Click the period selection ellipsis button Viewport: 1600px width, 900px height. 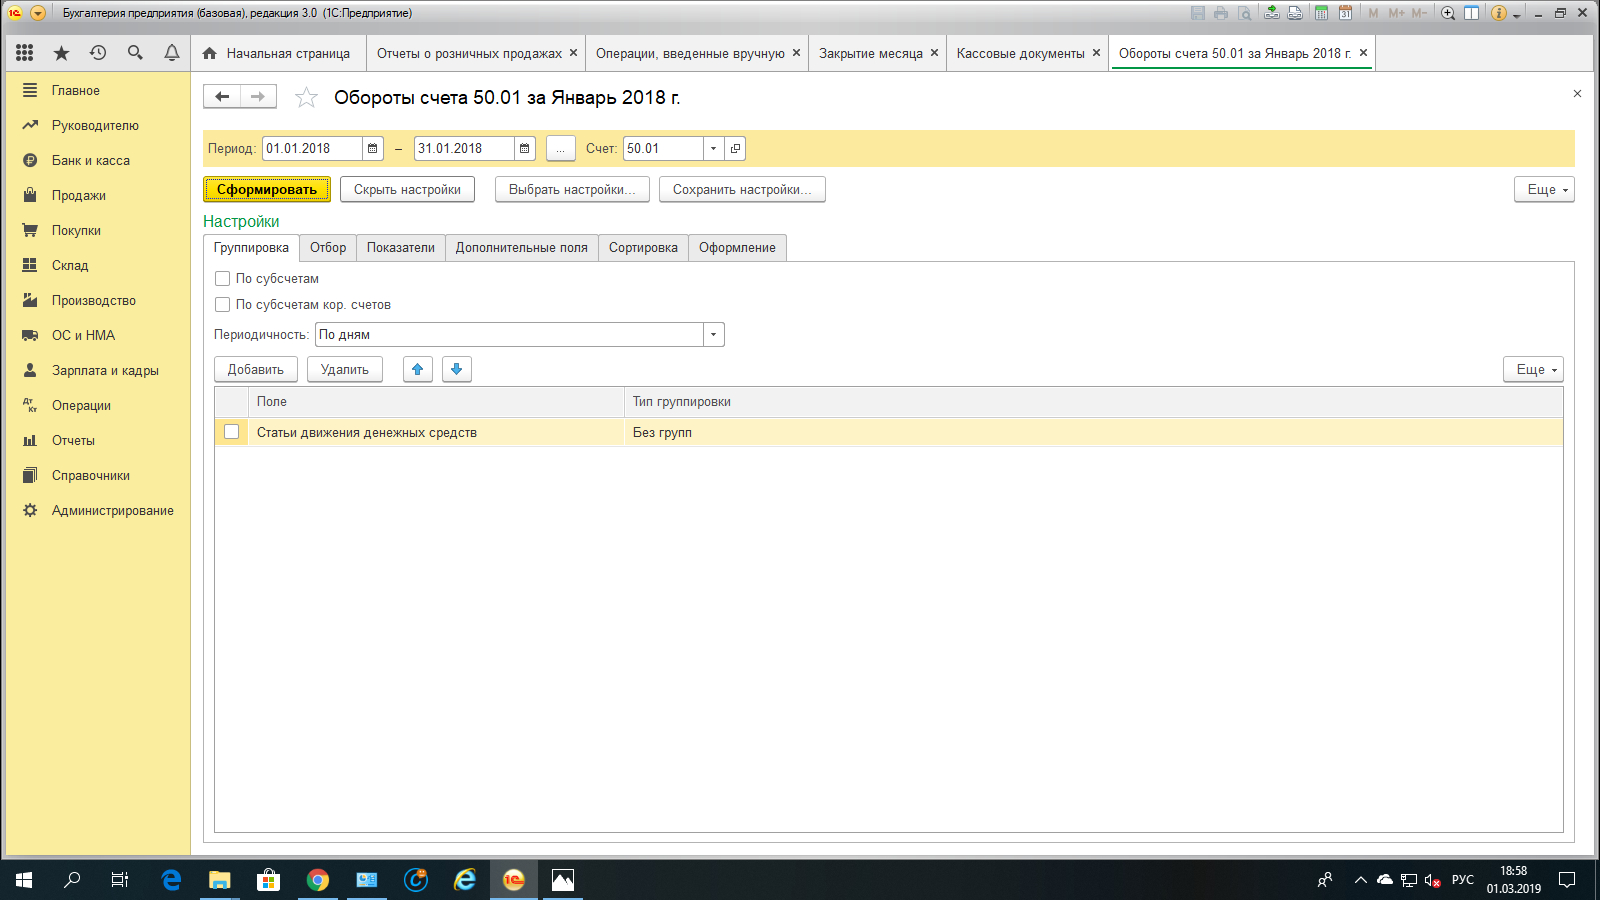[x=560, y=149]
